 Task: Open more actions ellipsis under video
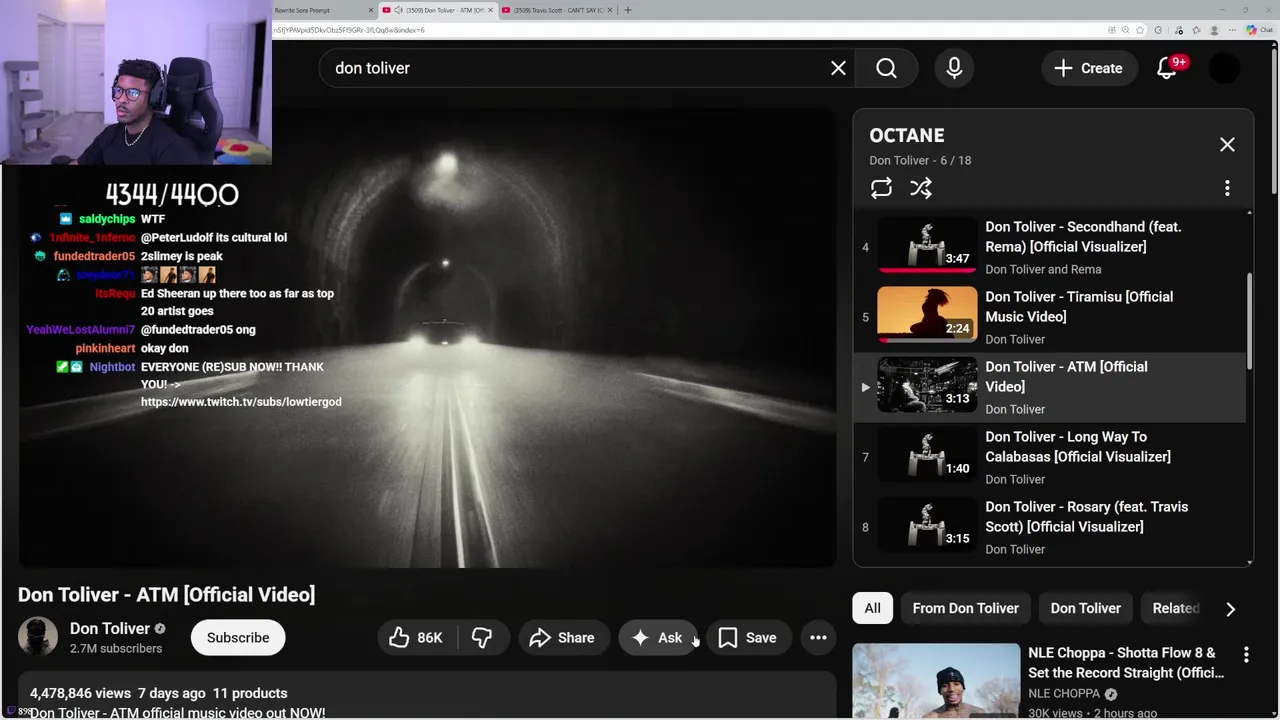pos(818,637)
